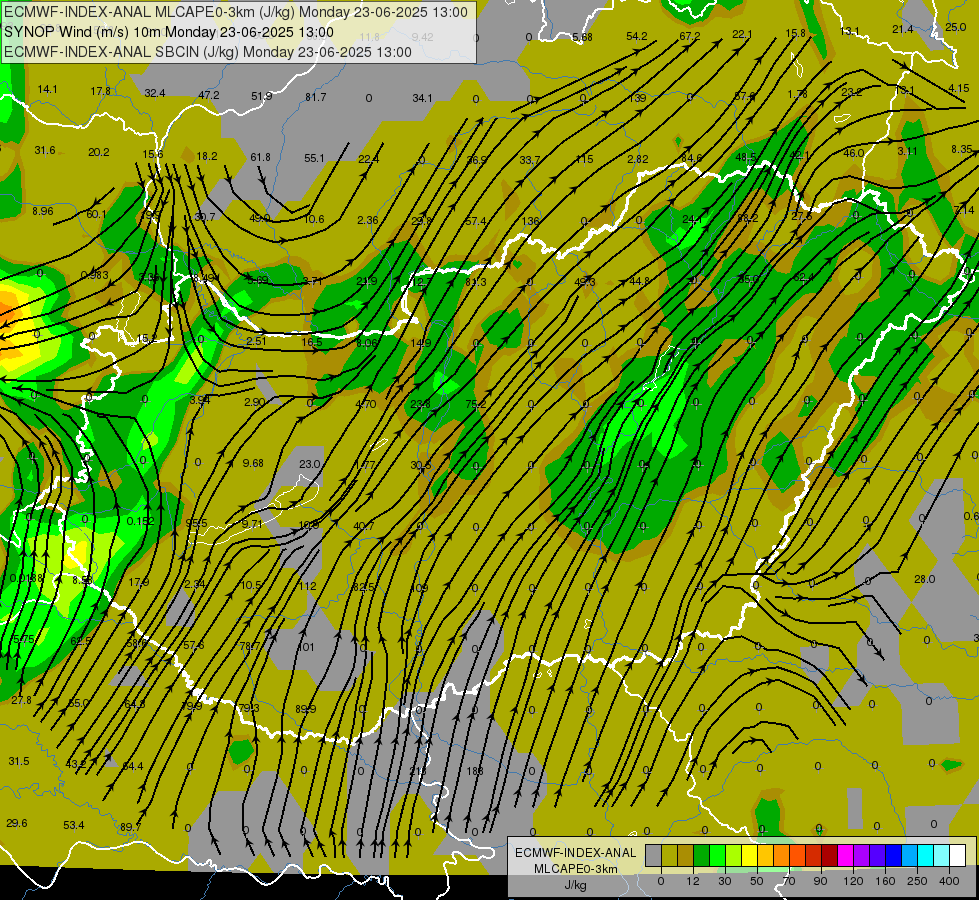979x900 pixels.
Task: Click the map value 32.4
Action: (155, 93)
